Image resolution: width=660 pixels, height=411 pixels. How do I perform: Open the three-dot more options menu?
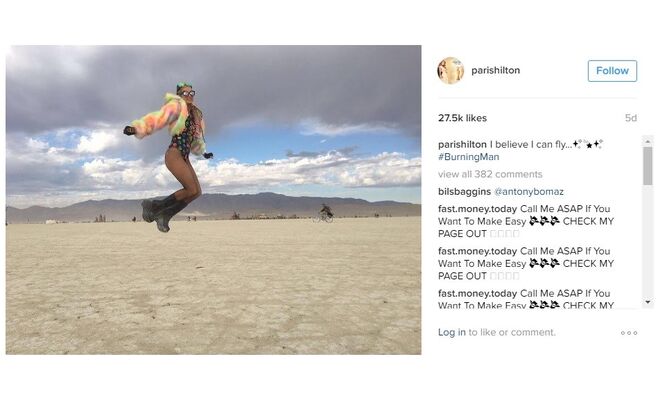(x=629, y=333)
